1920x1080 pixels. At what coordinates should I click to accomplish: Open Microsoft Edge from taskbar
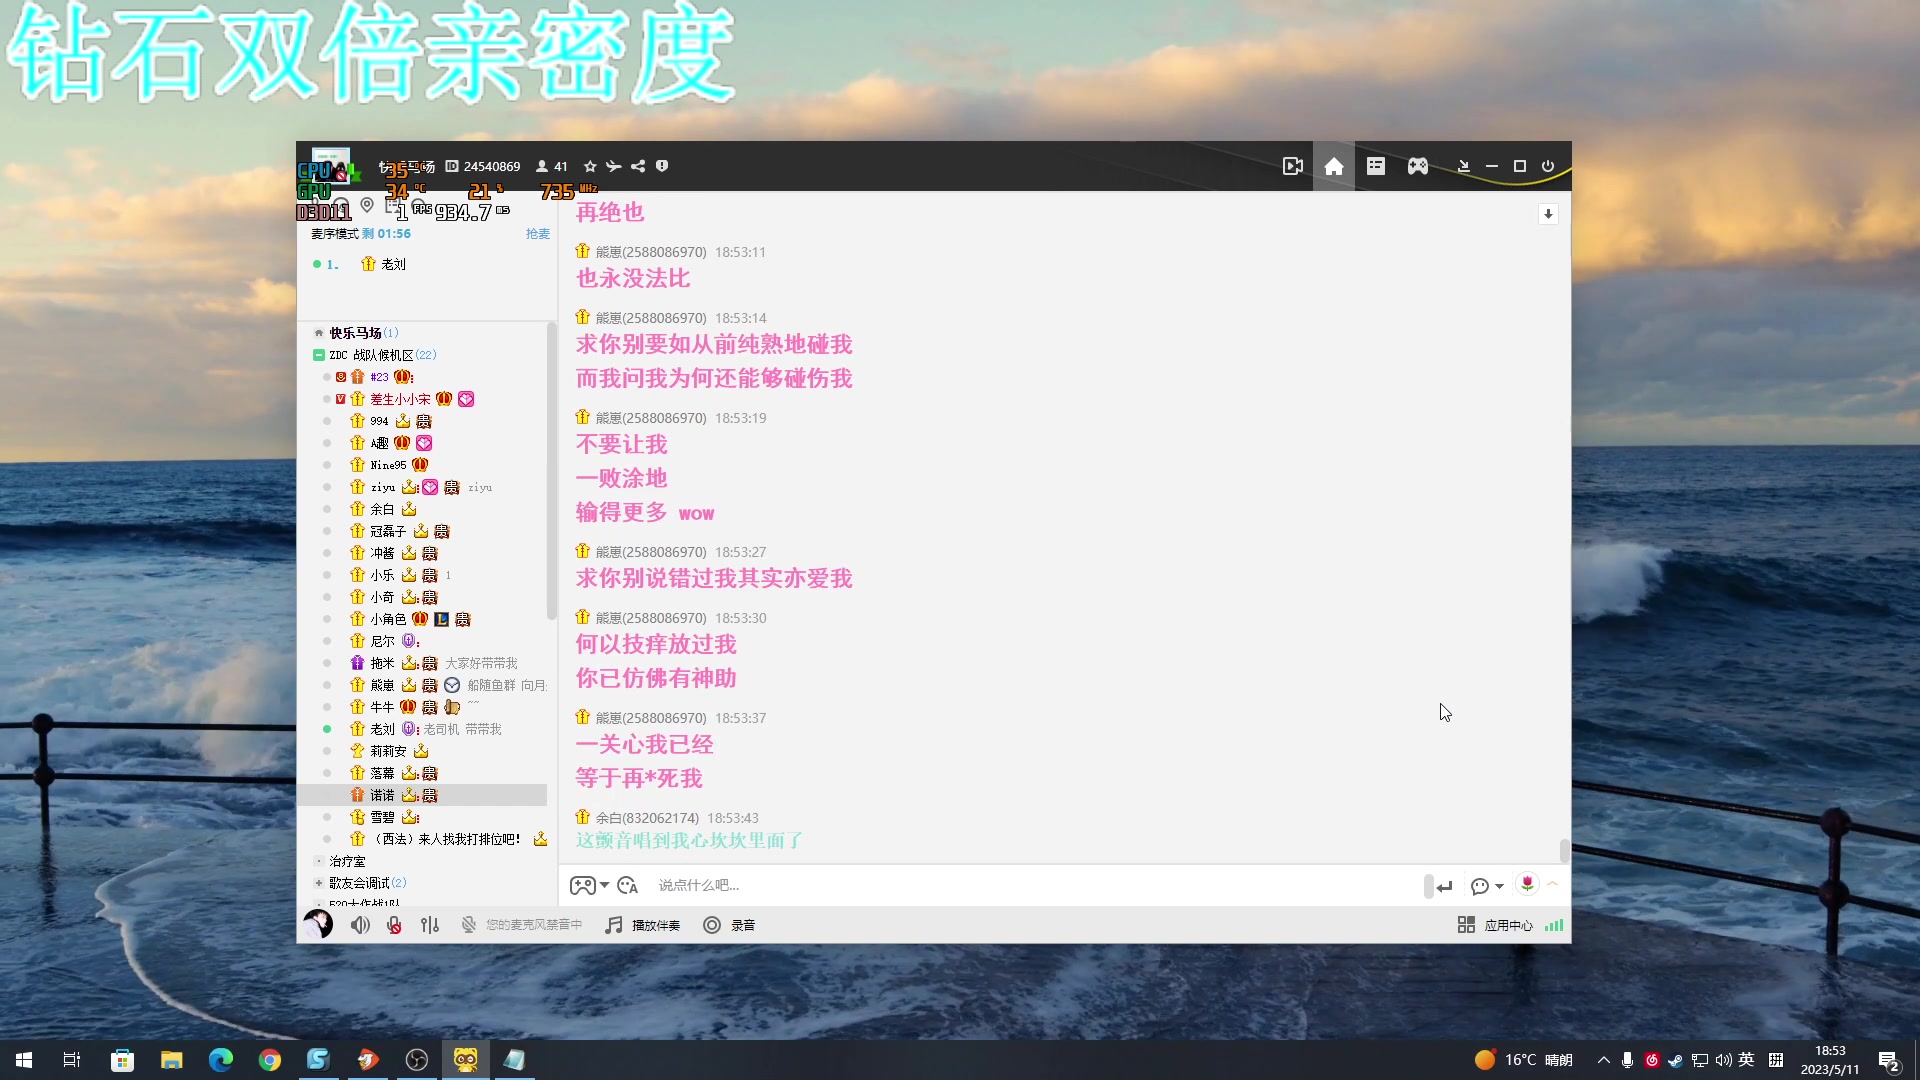pyautogui.click(x=220, y=1060)
